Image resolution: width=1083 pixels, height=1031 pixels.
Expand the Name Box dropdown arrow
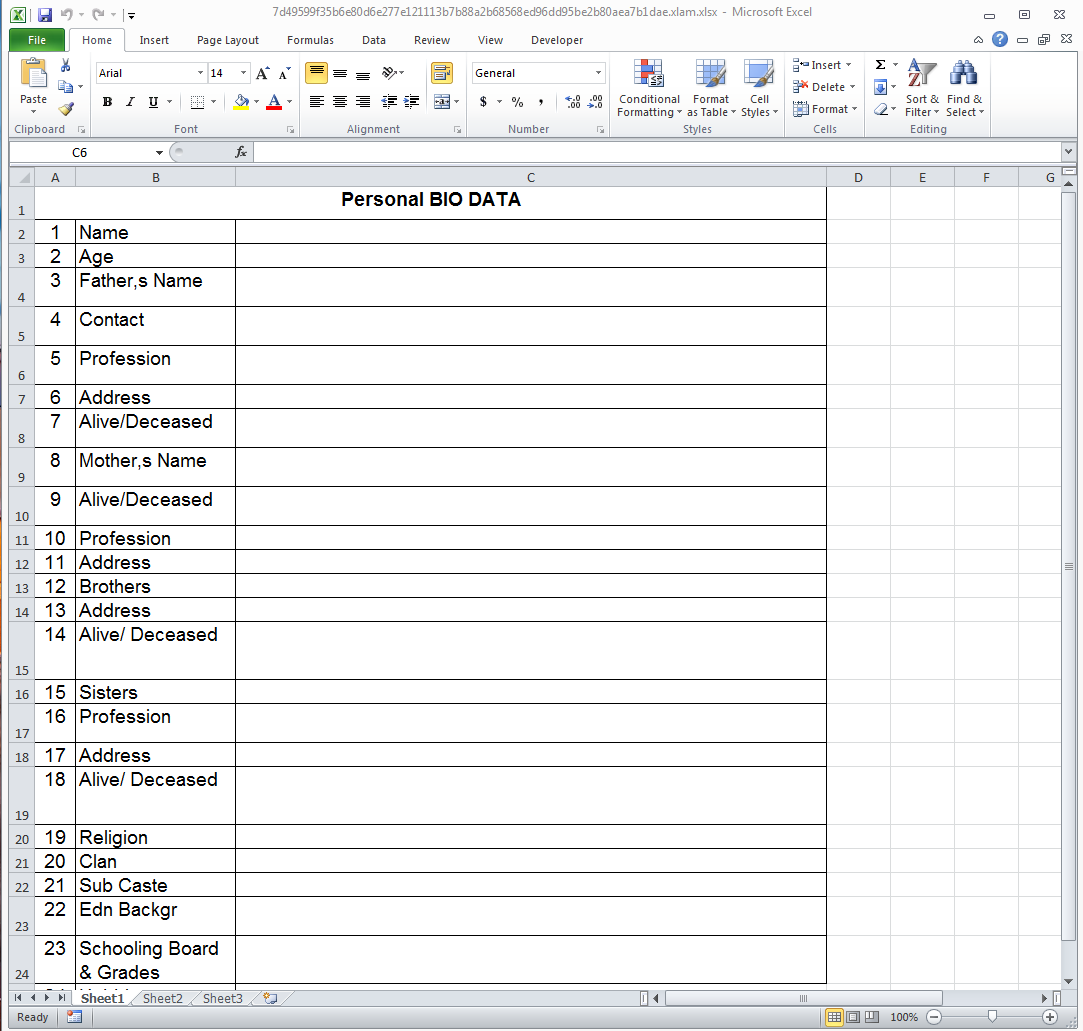(x=160, y=153)
